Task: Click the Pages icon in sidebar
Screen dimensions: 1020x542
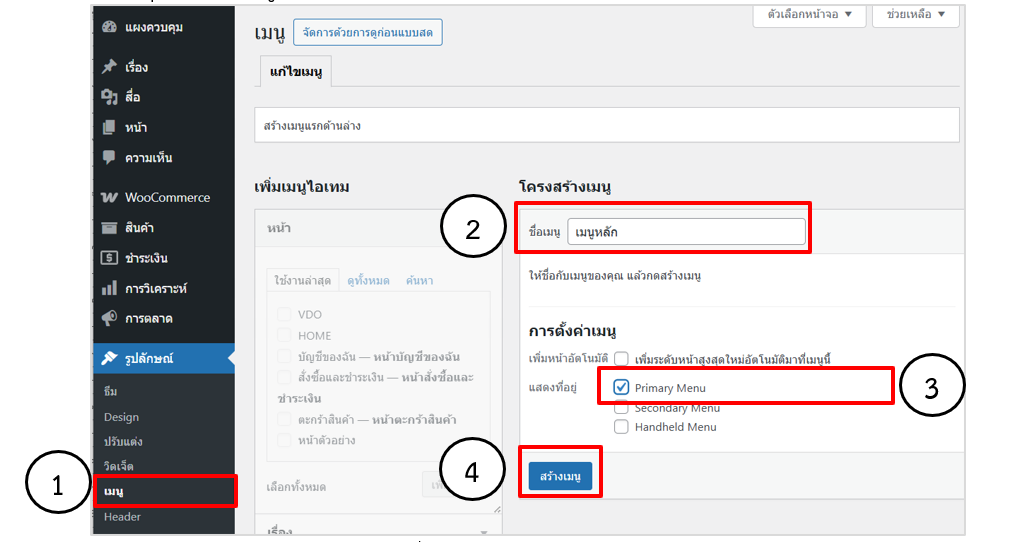Action: [x=109, y=127]
